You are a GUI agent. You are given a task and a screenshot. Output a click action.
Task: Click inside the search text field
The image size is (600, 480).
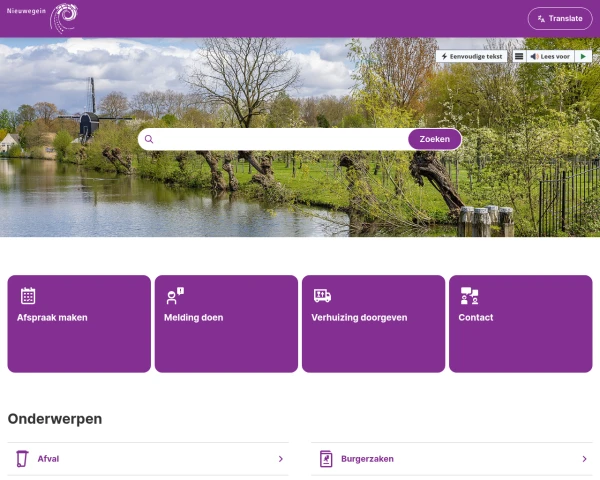tap(281, 139)
